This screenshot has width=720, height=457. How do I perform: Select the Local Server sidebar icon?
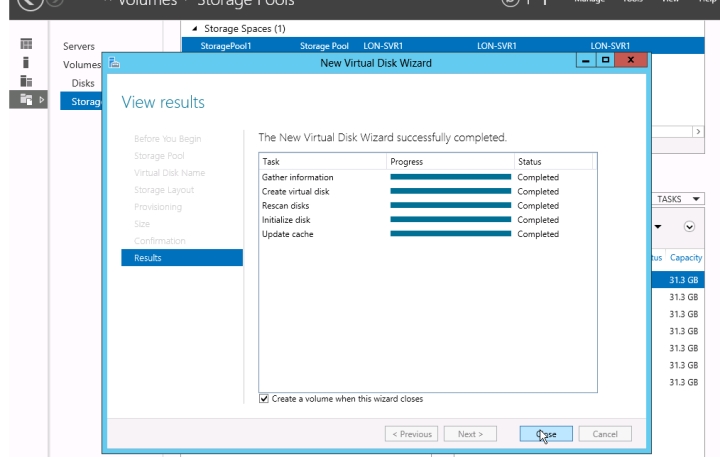27,63
